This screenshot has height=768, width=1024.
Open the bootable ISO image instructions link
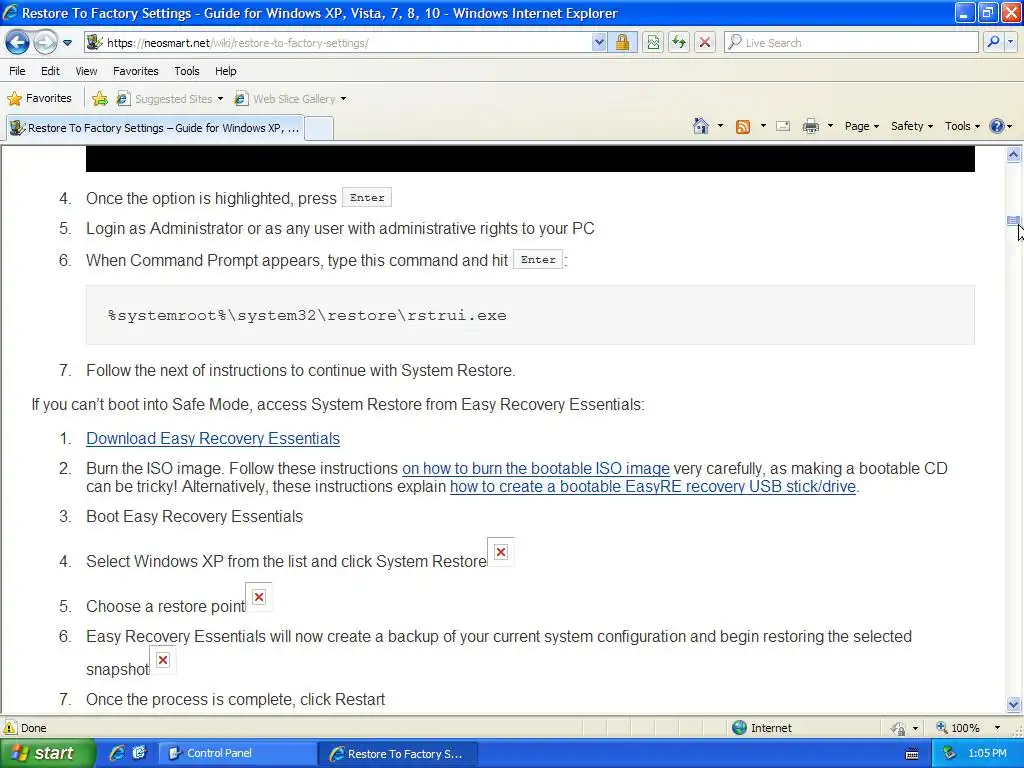click(536, 468)
